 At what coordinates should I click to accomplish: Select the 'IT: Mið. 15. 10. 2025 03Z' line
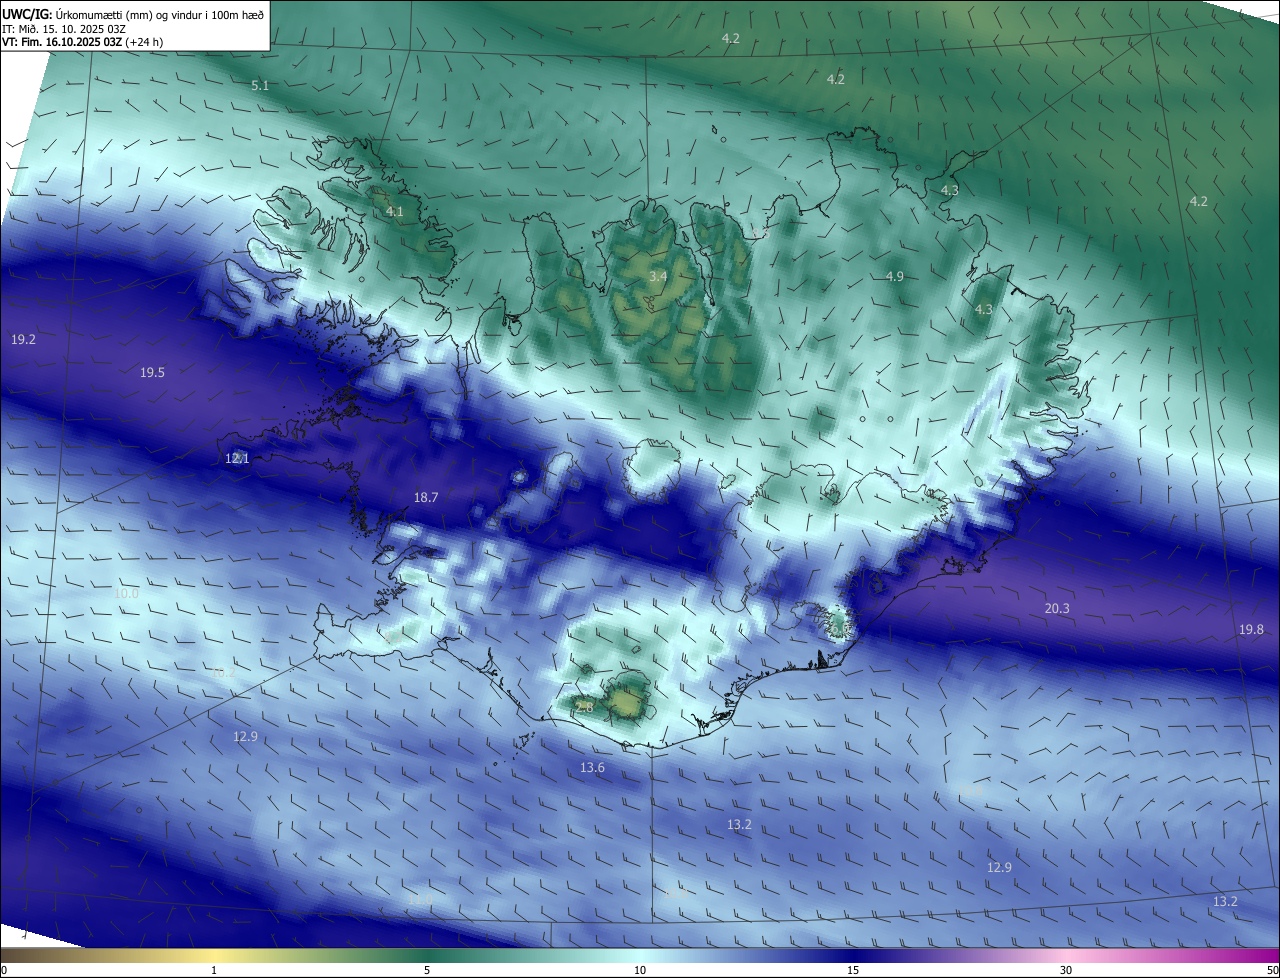pyautogui.click(x=64, y=28)
